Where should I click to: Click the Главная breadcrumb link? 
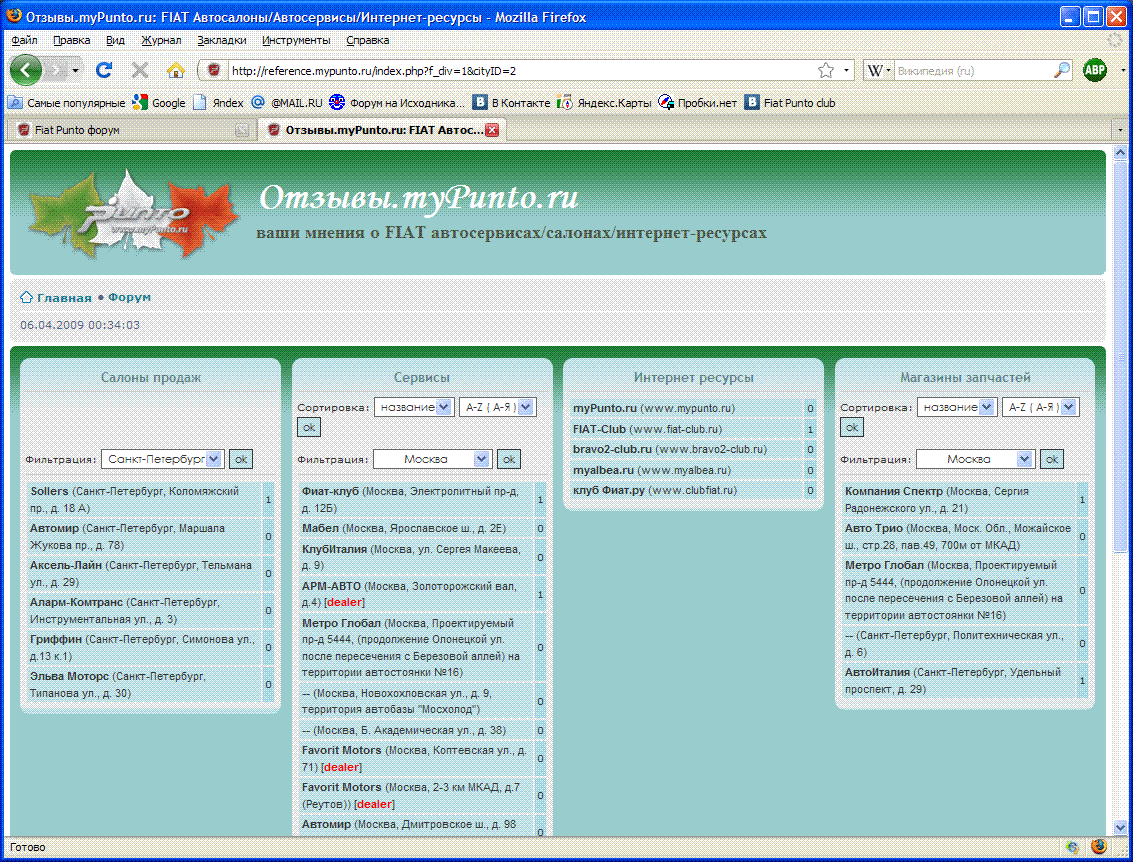coord(64,298)
